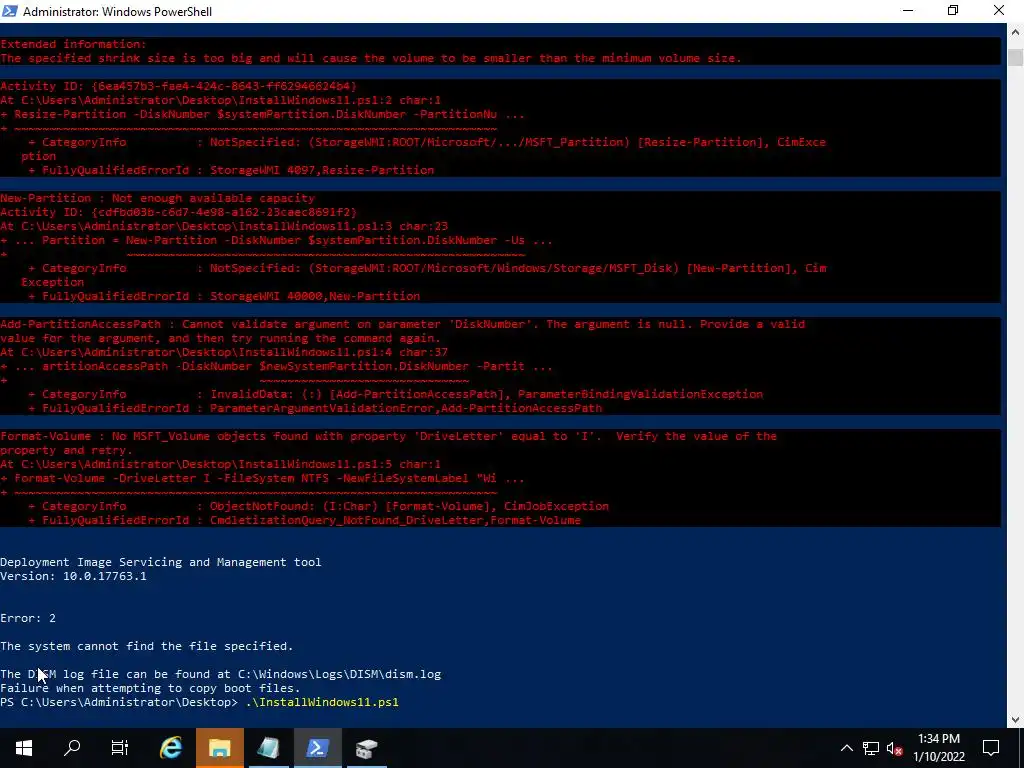Restore down the PowerShell window
1024x768 pixels.
click(x=953, y=11)
